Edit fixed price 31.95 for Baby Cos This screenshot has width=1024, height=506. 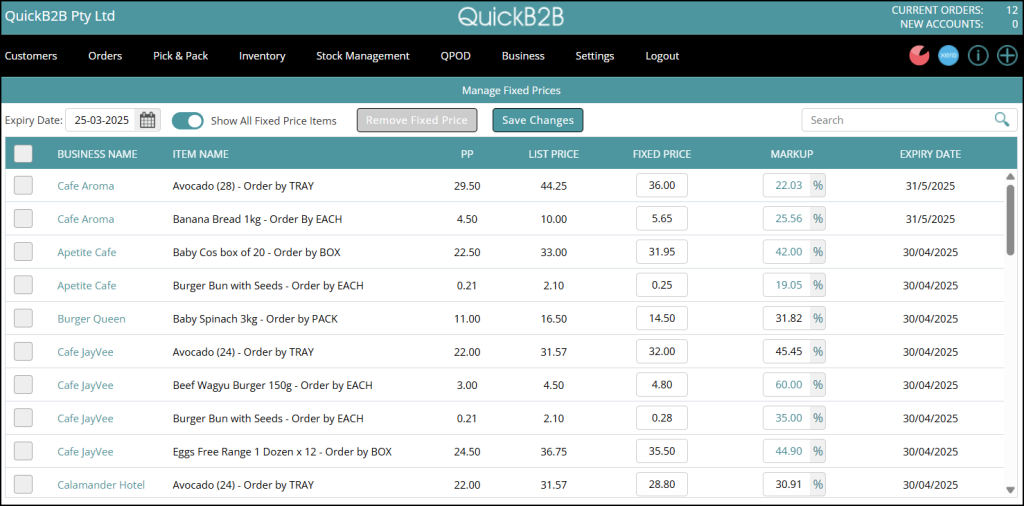(x=662, y=252)
